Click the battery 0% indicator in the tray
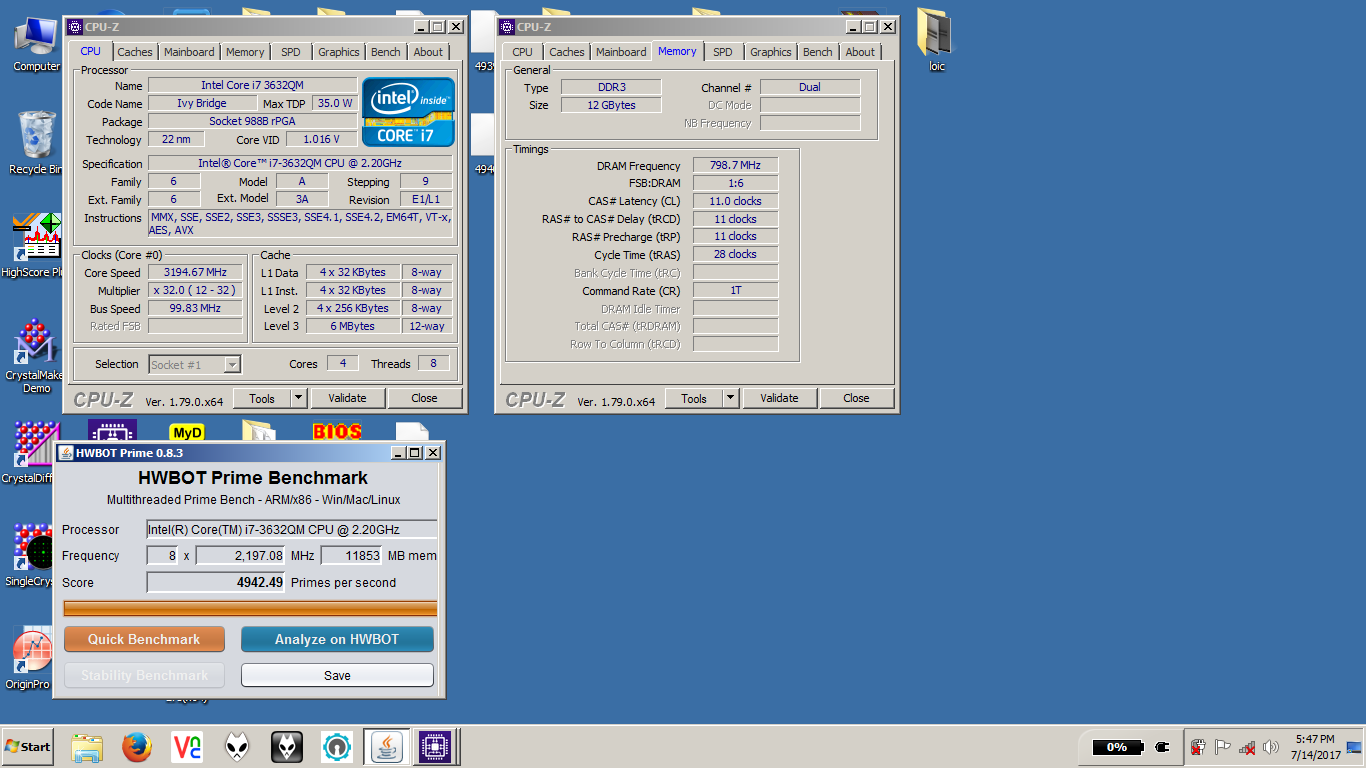 click(1118, 747)
